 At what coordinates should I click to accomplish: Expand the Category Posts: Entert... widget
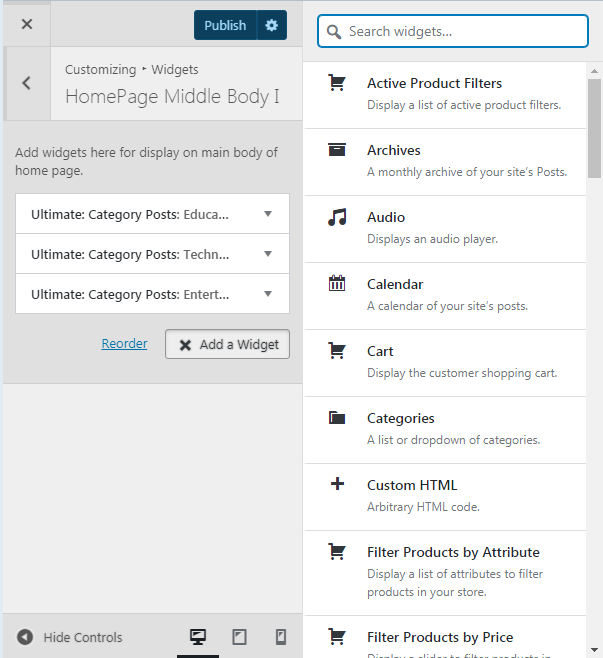coord(268,294)
